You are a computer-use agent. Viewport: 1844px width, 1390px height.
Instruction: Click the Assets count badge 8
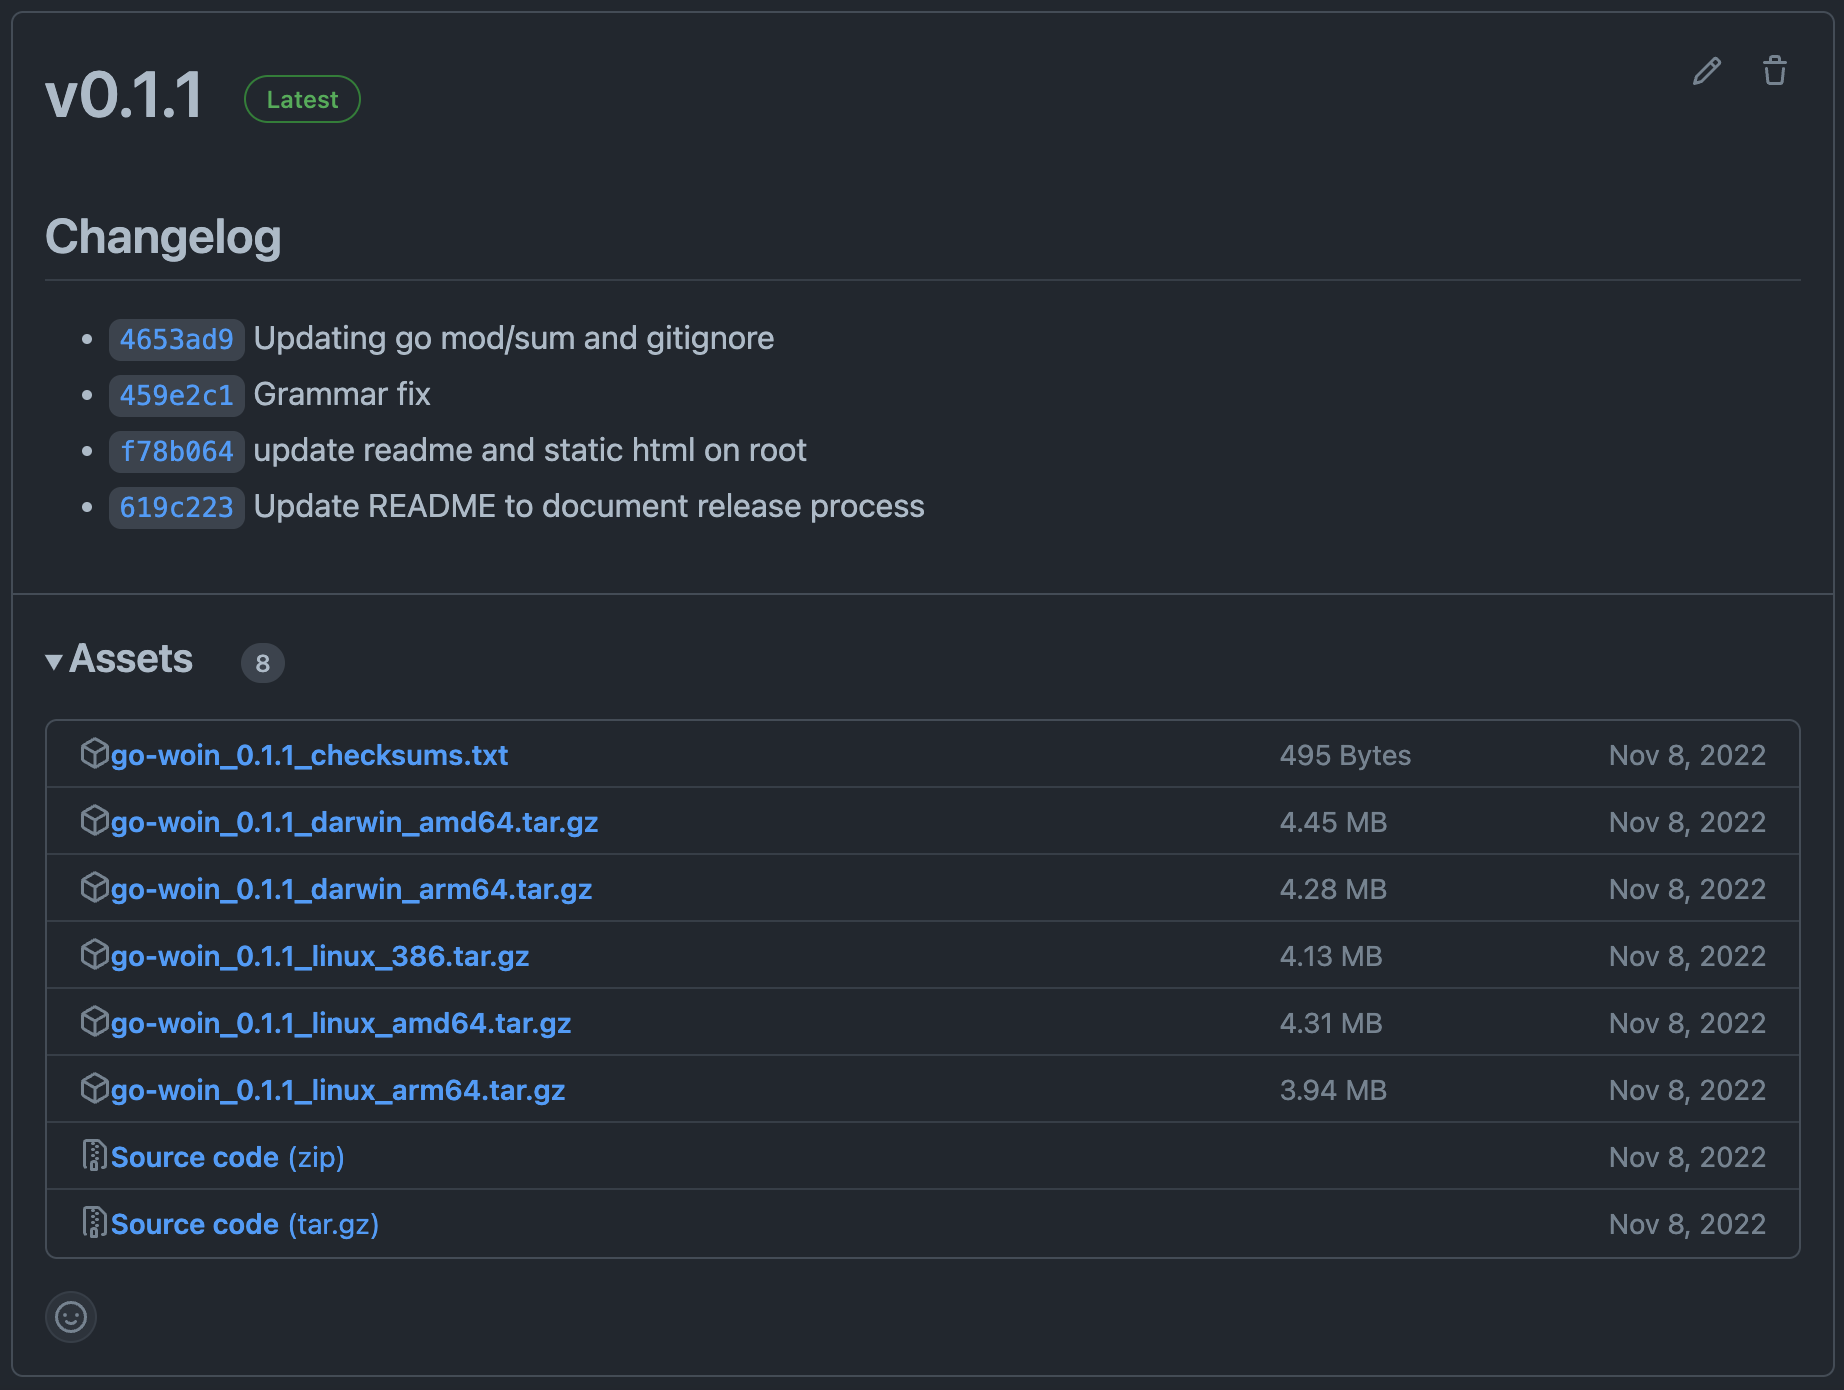point(263,663)
